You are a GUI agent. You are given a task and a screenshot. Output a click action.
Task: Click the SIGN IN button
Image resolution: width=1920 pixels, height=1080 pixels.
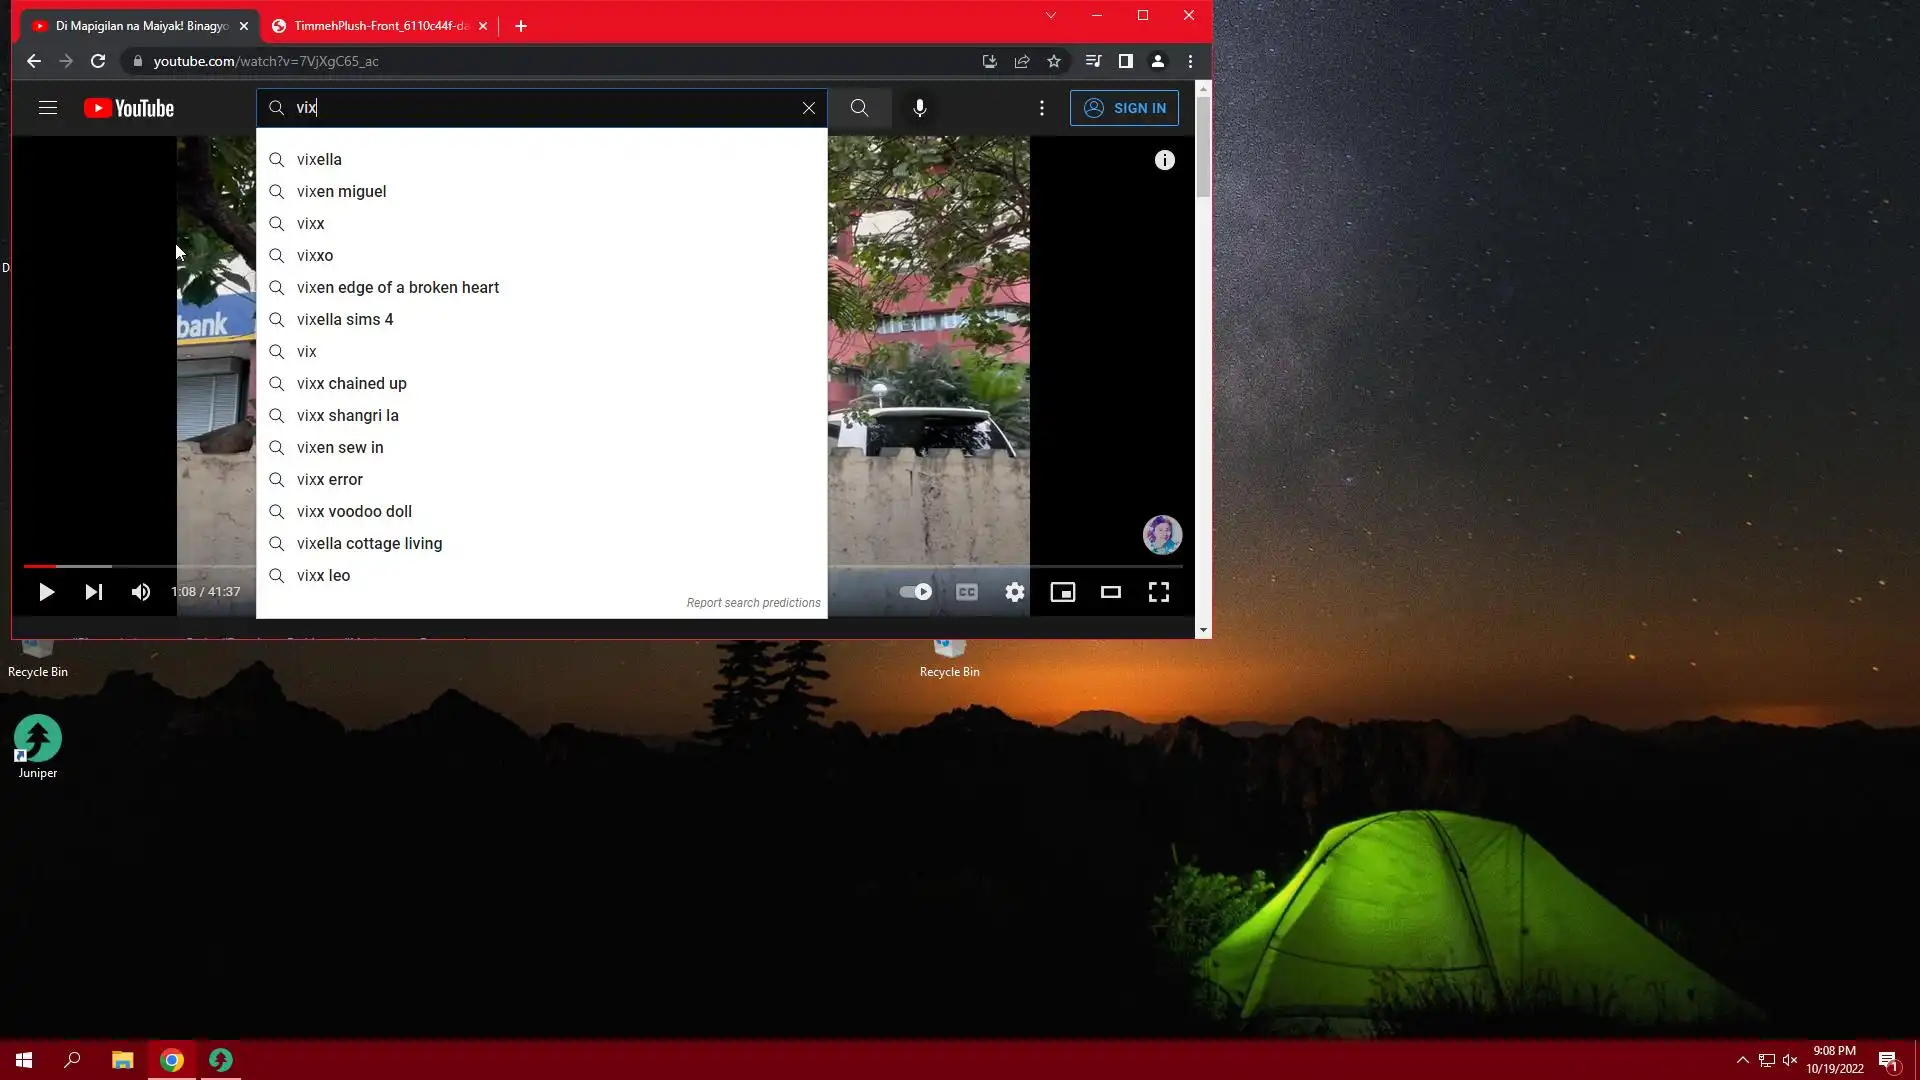point(1124,108)
